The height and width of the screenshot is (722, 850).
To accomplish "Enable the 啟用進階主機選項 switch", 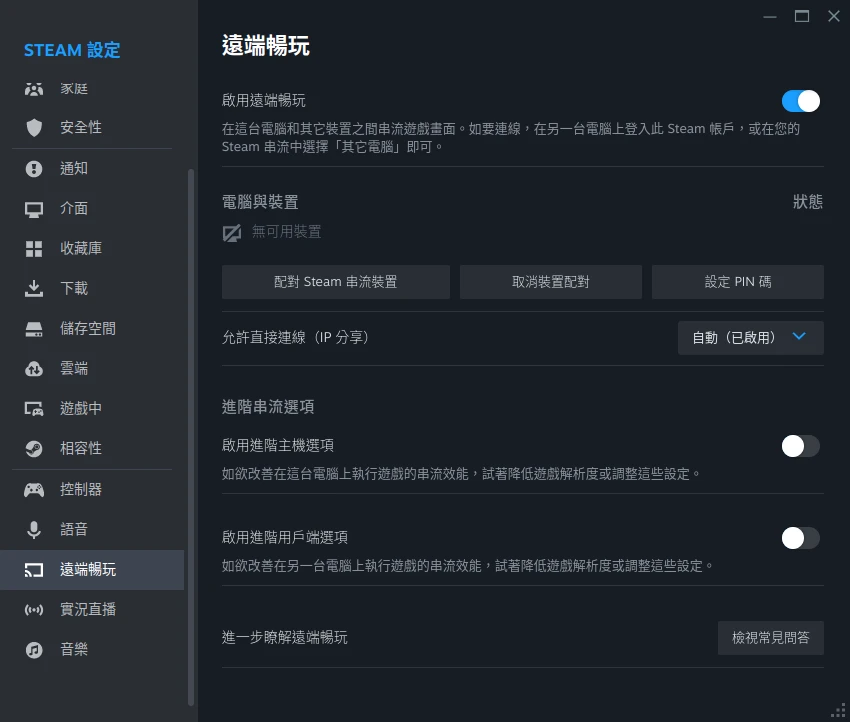I will click(x=800, y=446).
